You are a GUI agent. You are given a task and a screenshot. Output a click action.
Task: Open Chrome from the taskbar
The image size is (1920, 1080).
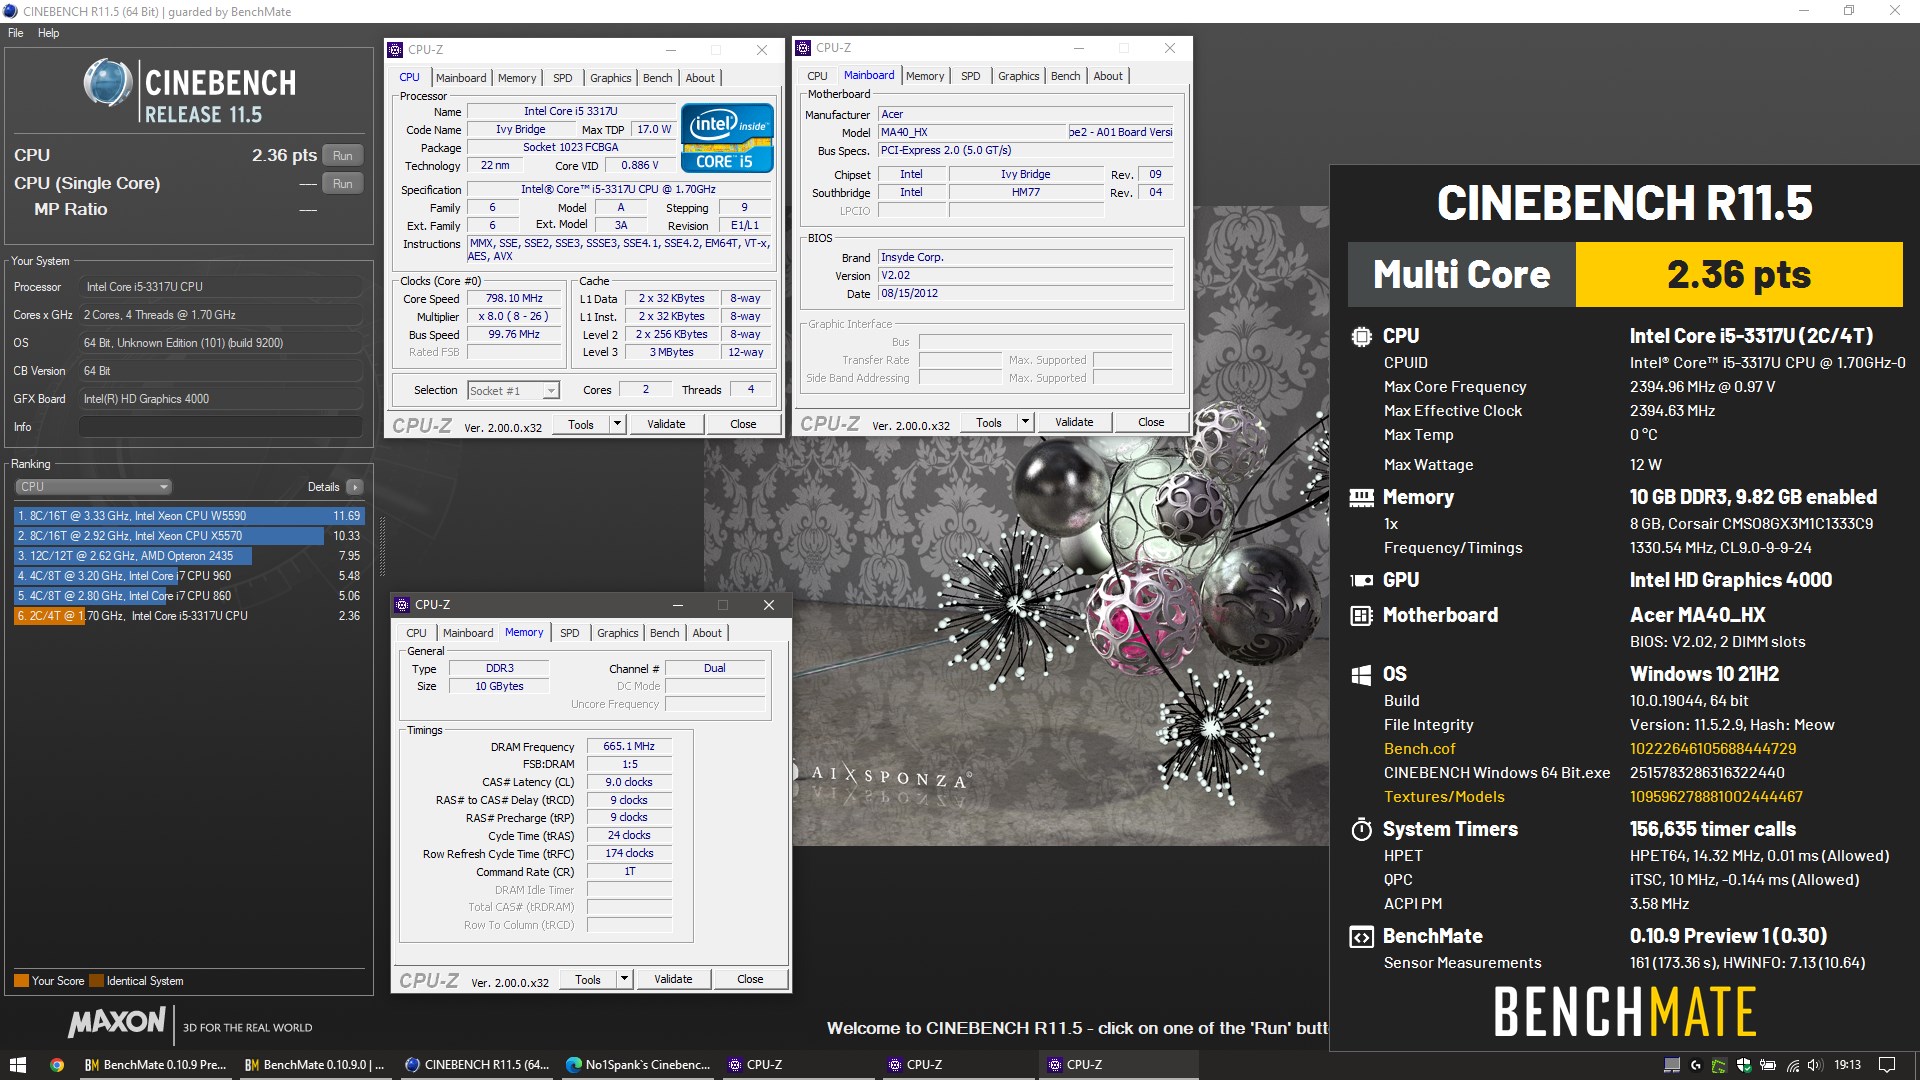click(x=57, y=1065)
